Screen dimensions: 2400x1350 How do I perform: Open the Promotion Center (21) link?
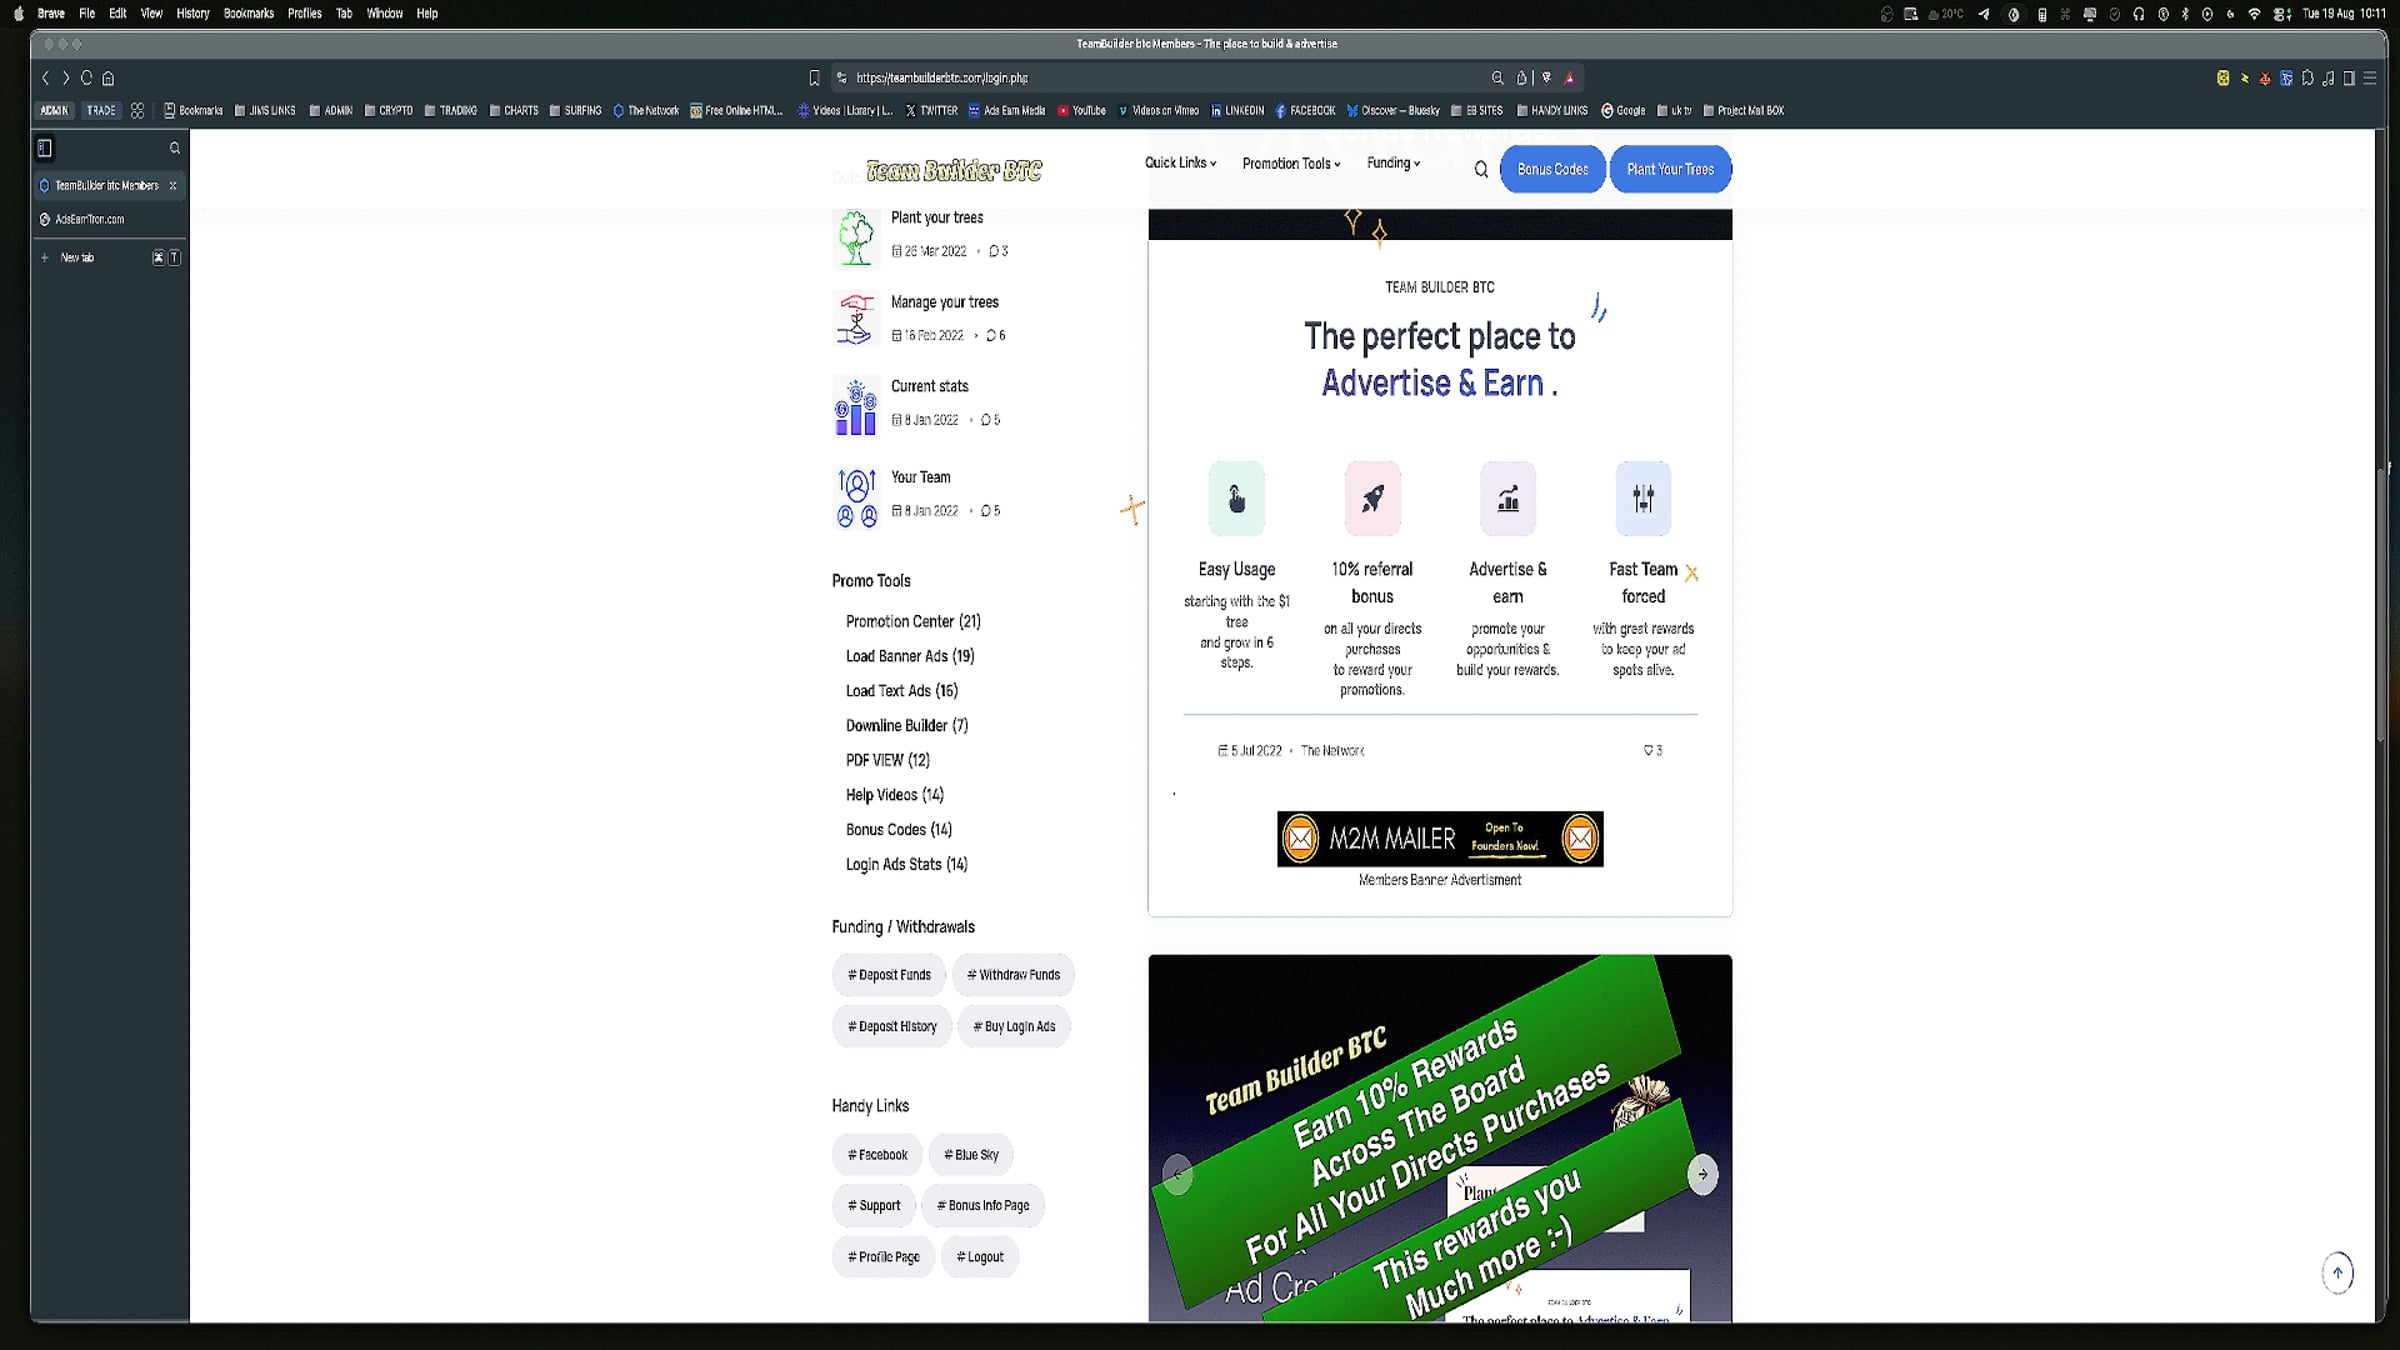[x=913, y=622]
